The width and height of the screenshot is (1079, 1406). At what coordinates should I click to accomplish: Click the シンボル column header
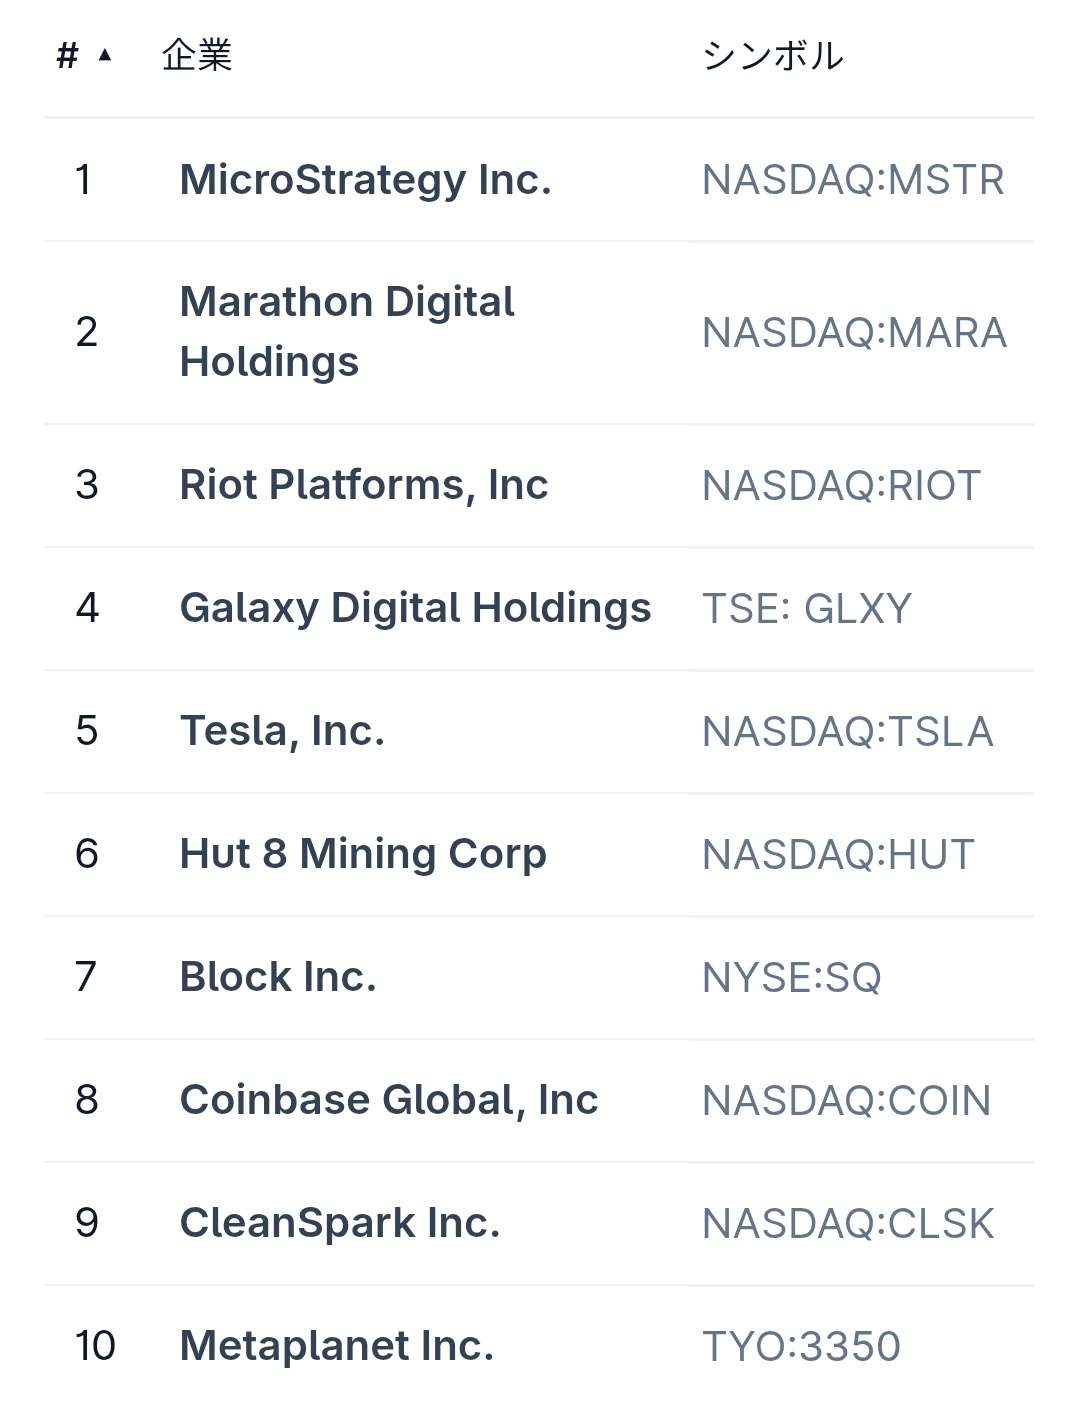point(772,56)
